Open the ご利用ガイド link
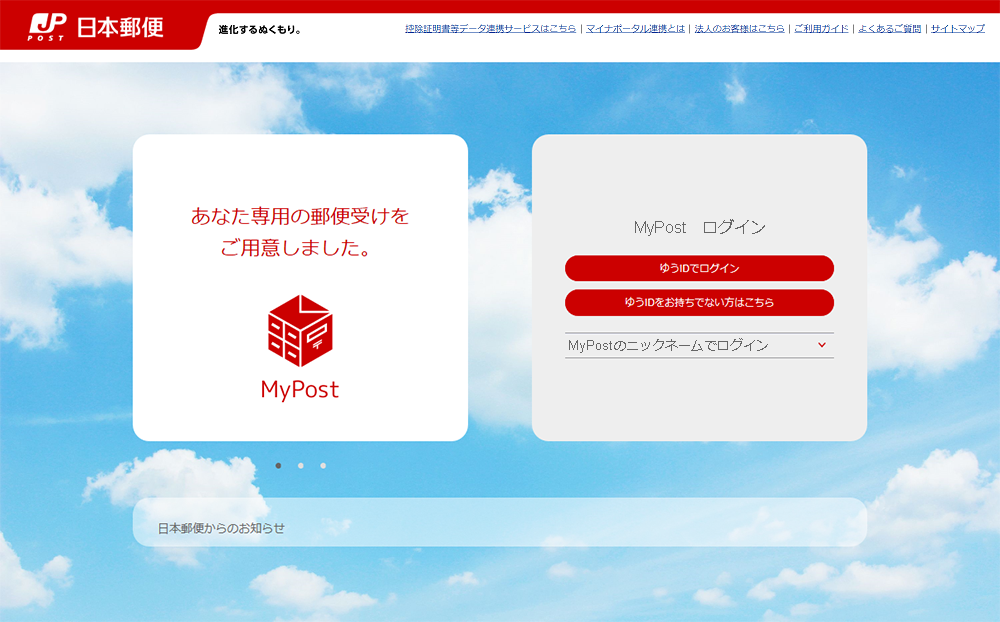The height and width of the screenshot is (622, 1000). click(x=821, y=29)
